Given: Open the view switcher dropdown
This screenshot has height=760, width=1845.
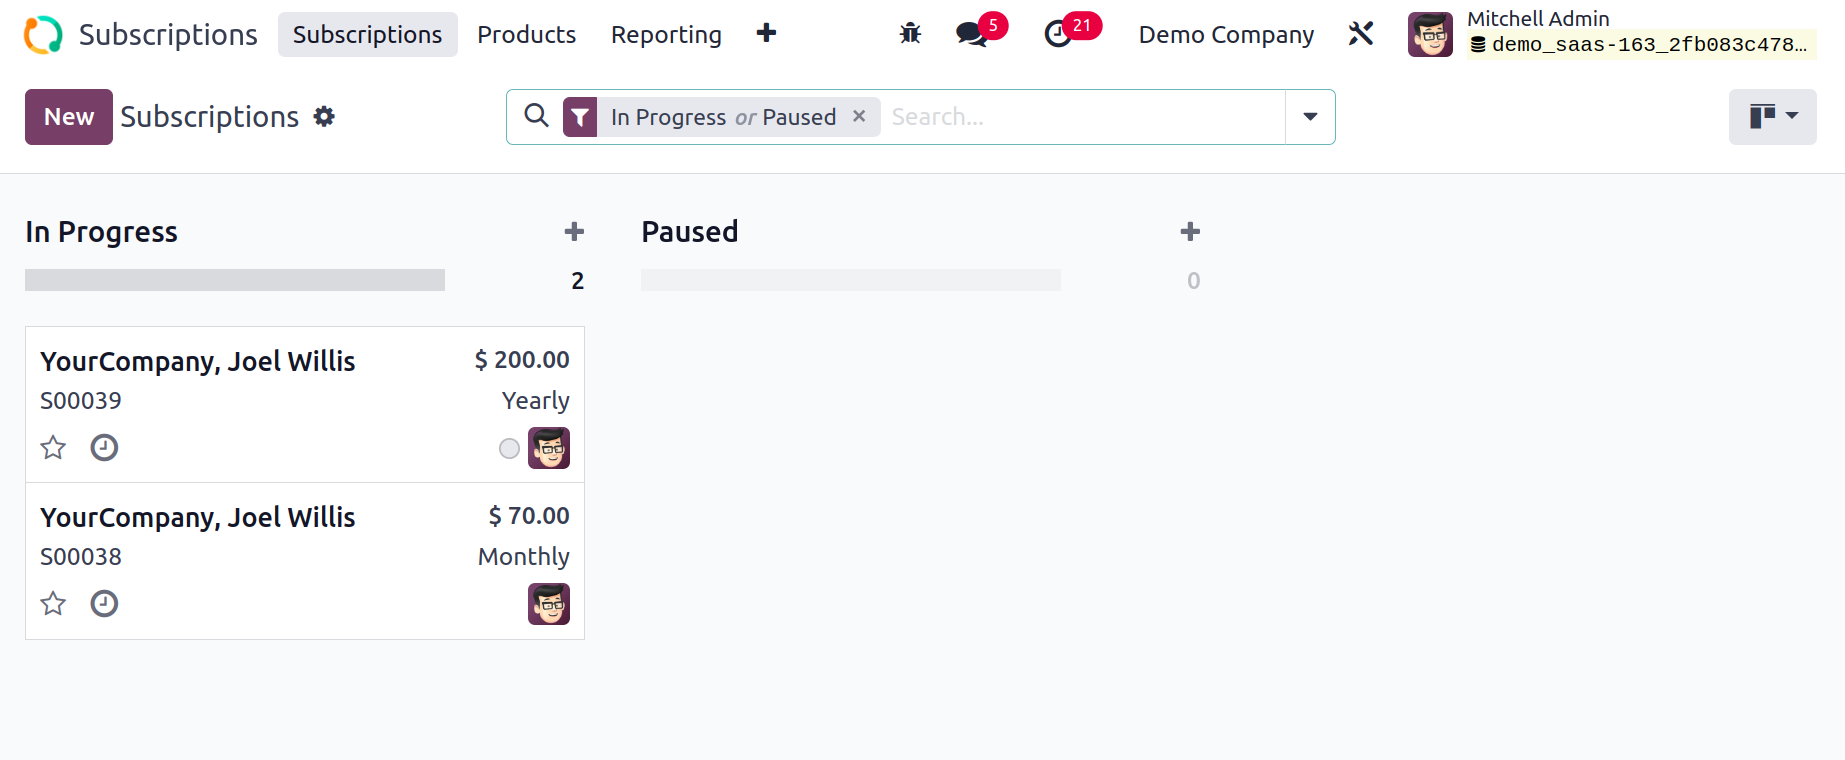Looking at the screenshot, I should (x=1773, y=117).
